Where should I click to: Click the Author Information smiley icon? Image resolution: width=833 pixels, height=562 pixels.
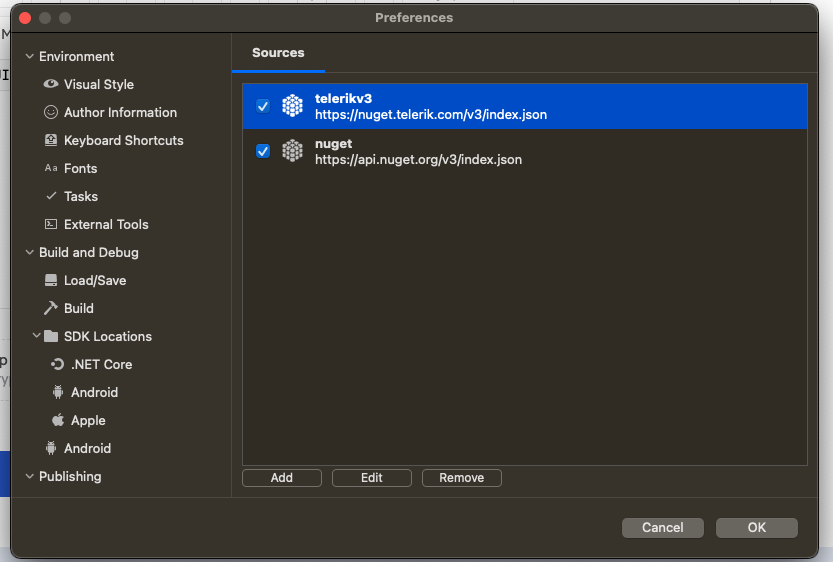tap(51, 112)
